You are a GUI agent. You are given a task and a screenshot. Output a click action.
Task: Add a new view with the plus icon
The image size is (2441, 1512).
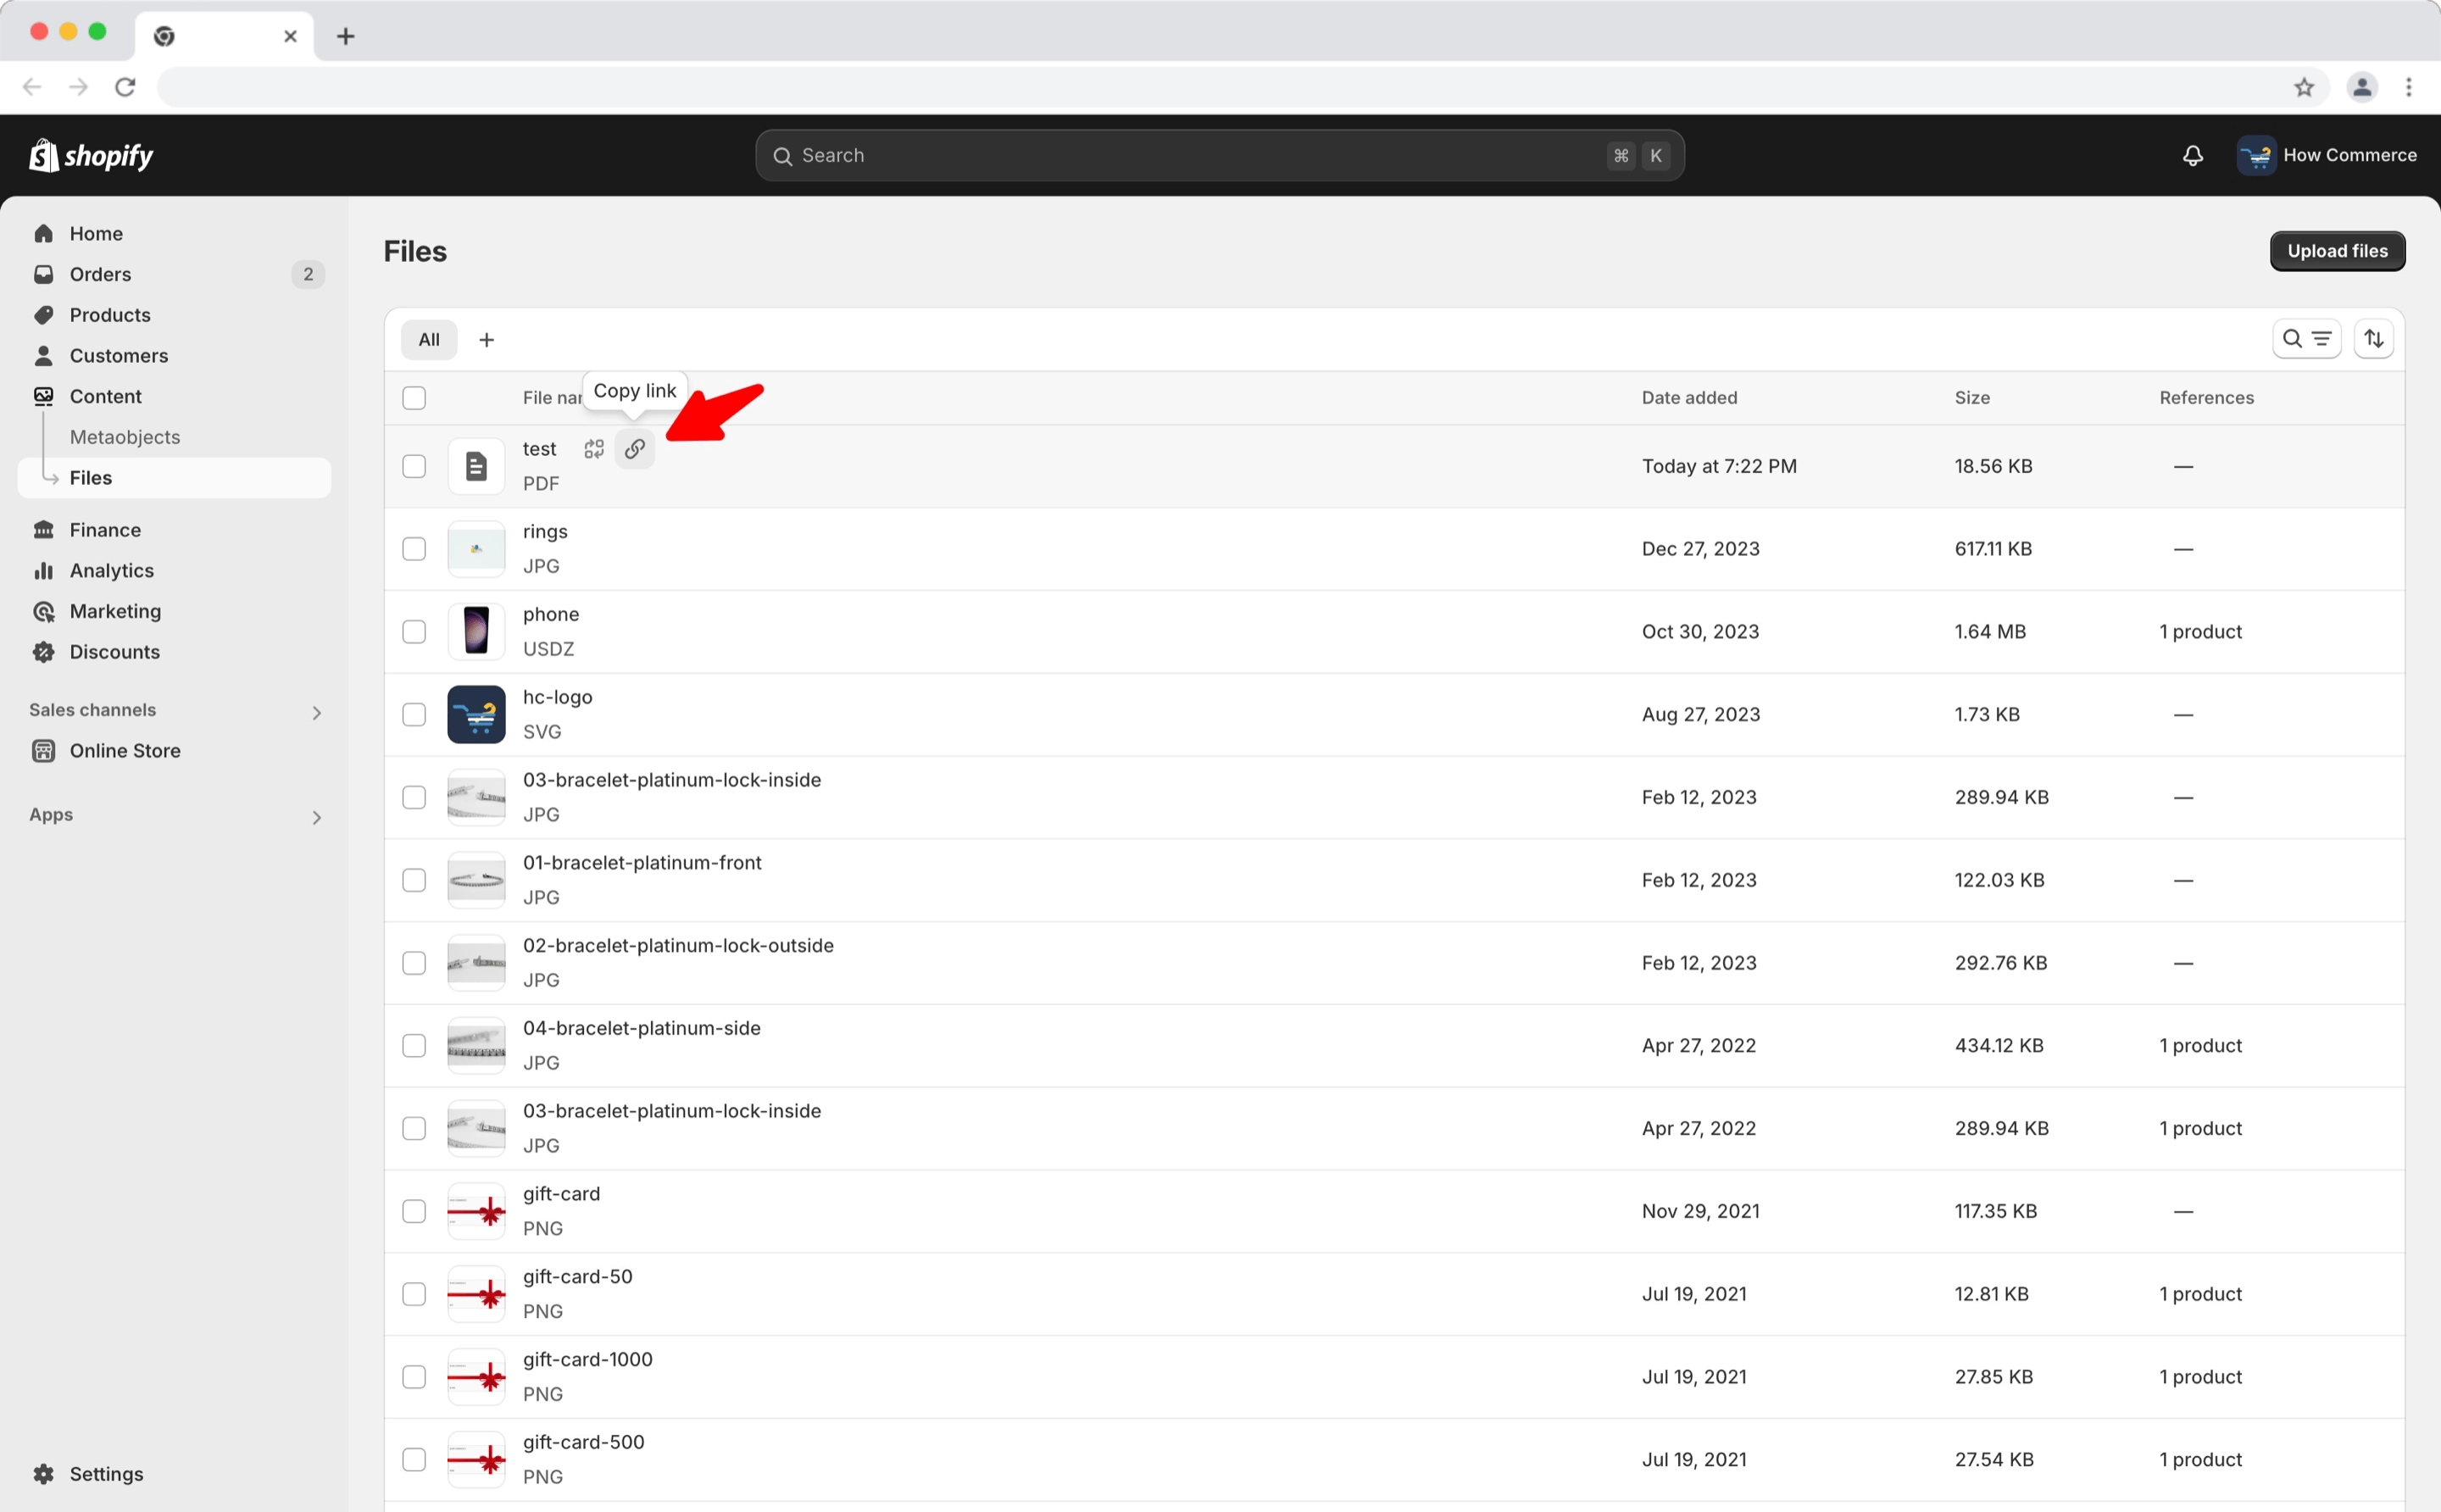(x=487, y=340)
